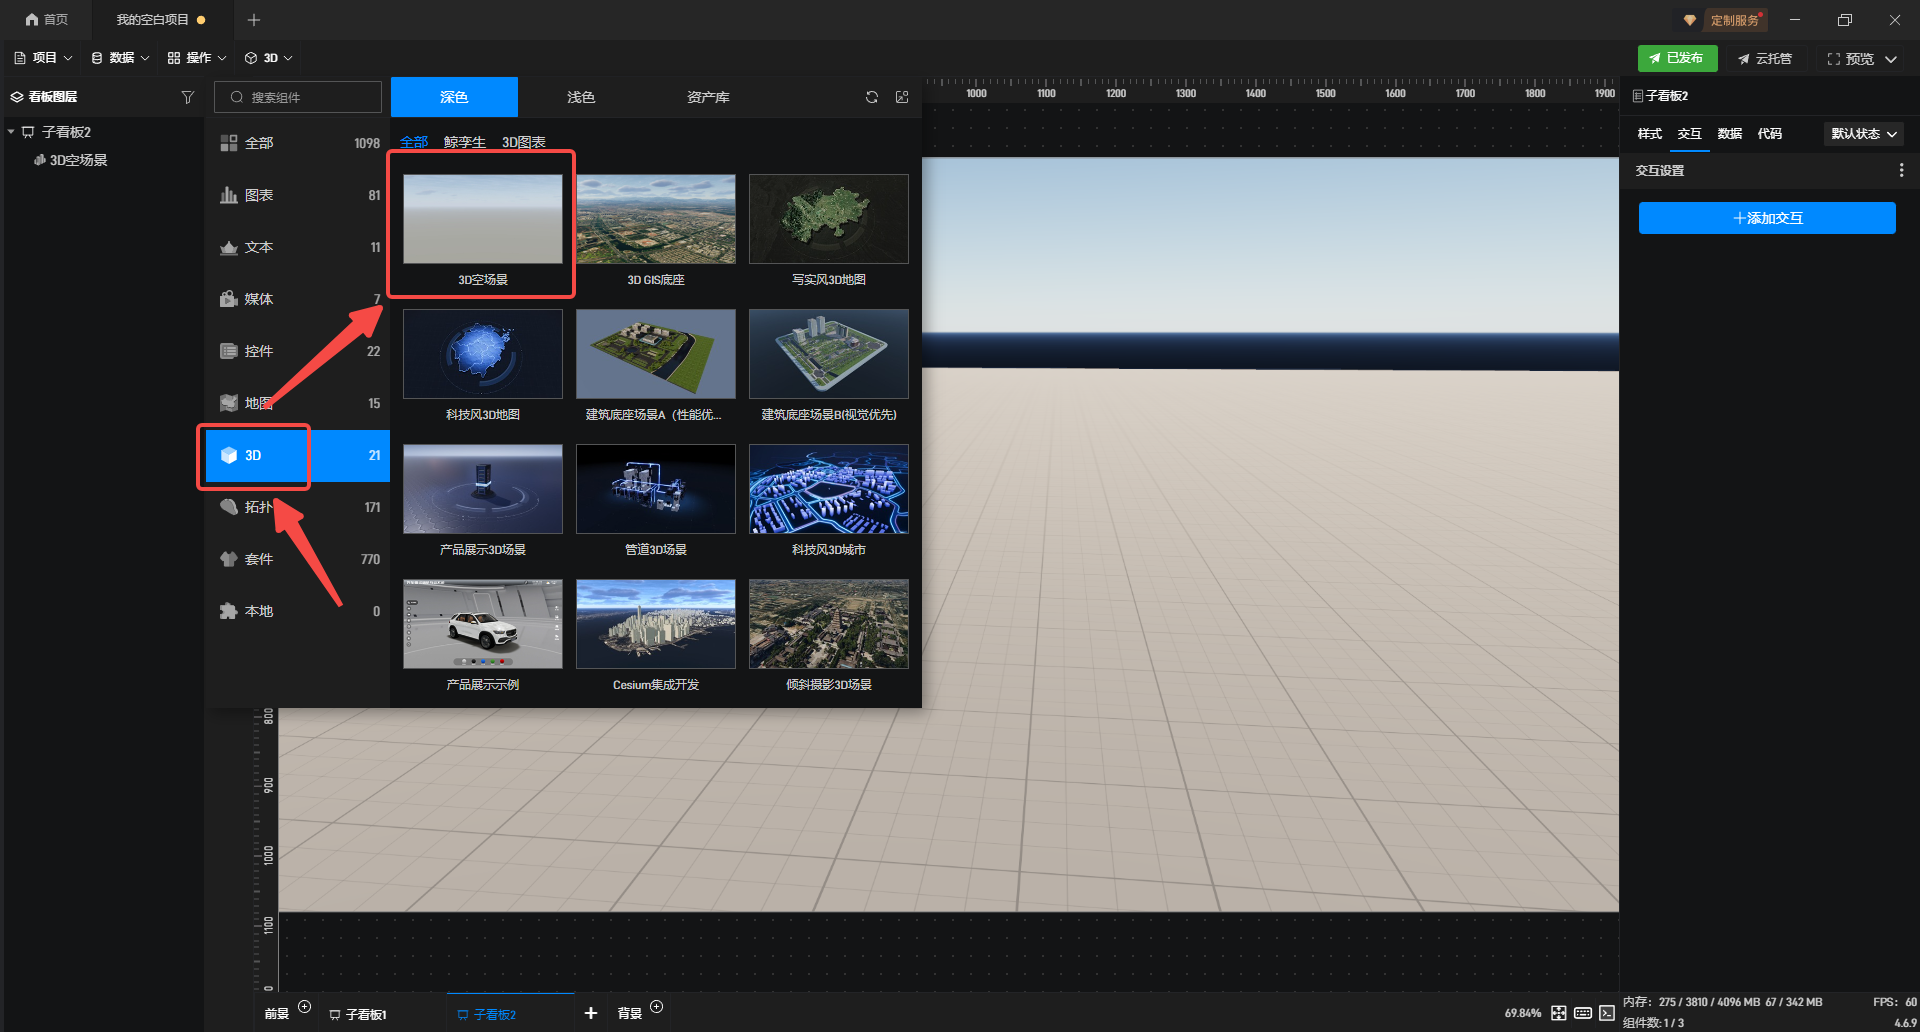Click the fit-to-screen icon near zoom percentage
Screen dimensions: 1920x1032
[1558, 1013]
